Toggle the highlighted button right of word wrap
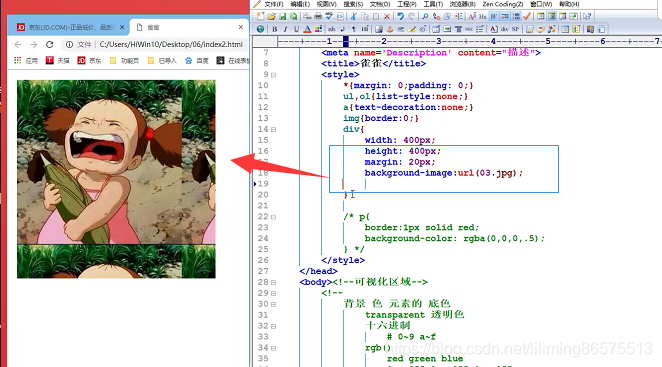This screenshot has height=367, width=662. tap(505, 16)
